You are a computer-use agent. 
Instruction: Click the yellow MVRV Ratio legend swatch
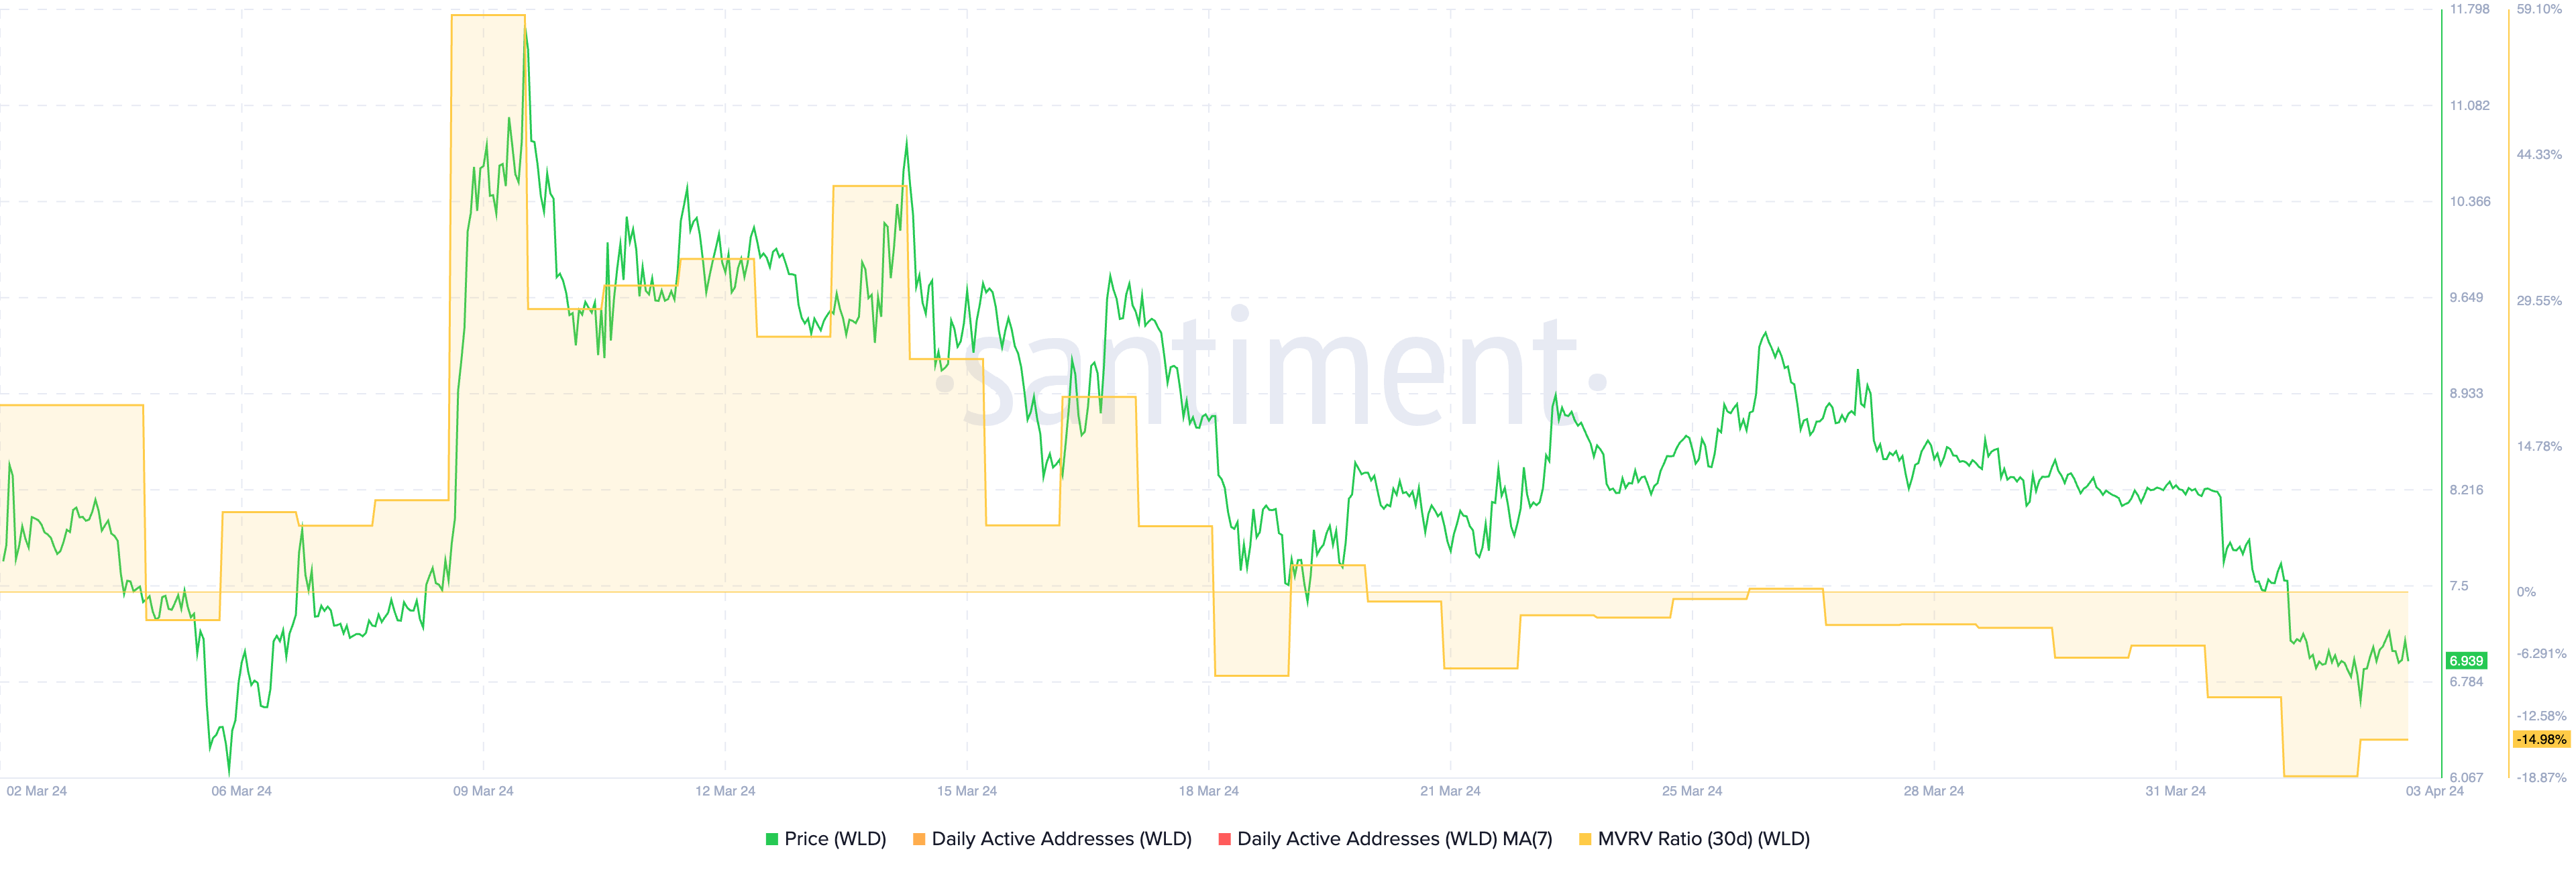tap(1585, 839)
